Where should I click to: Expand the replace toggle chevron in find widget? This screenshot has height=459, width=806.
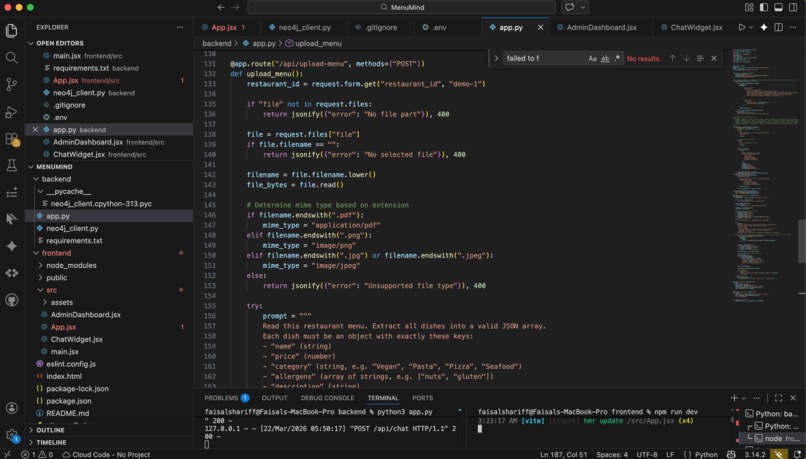[496, 58]
